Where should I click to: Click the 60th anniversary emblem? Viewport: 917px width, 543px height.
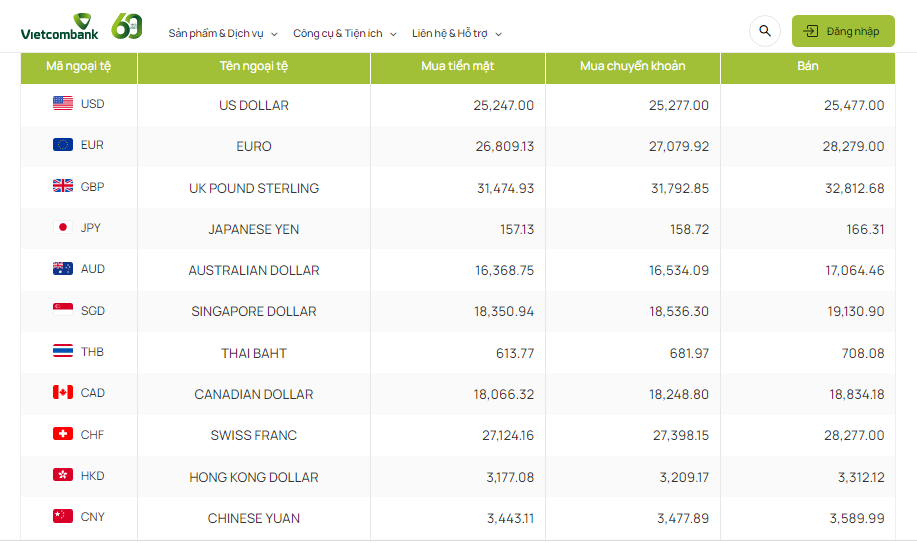point(127,27)
